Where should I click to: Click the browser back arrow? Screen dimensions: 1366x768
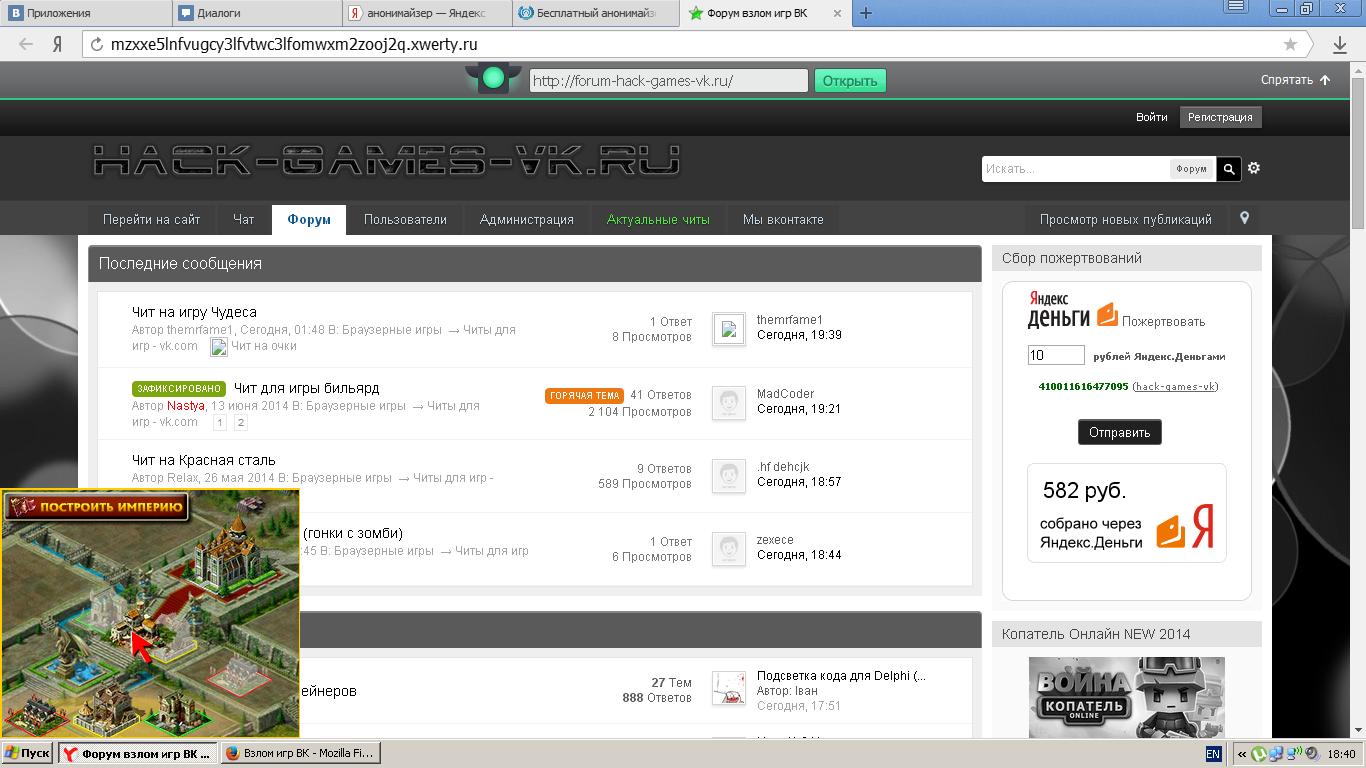click(26, 44)
